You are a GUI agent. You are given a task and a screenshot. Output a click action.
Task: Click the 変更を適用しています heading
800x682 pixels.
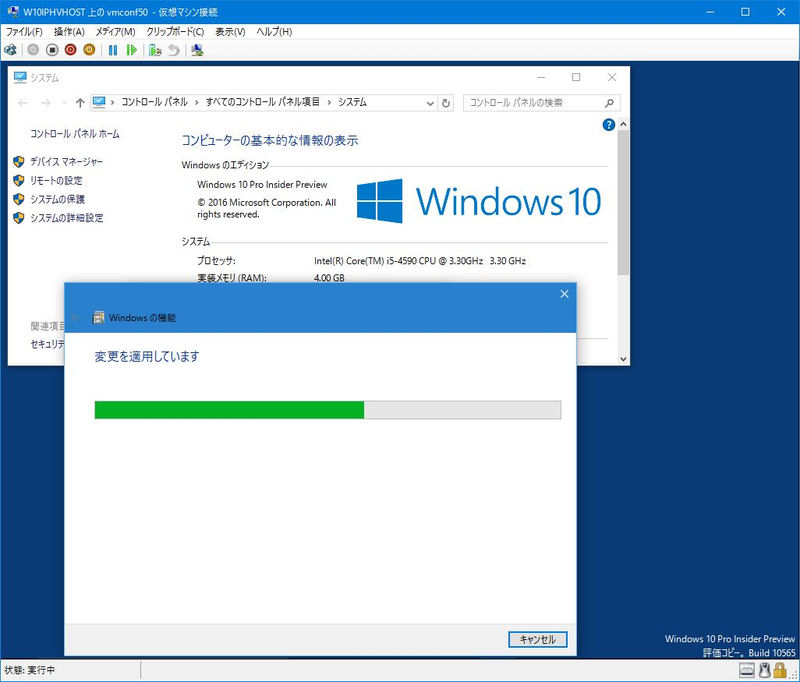[x=147, y=356]
